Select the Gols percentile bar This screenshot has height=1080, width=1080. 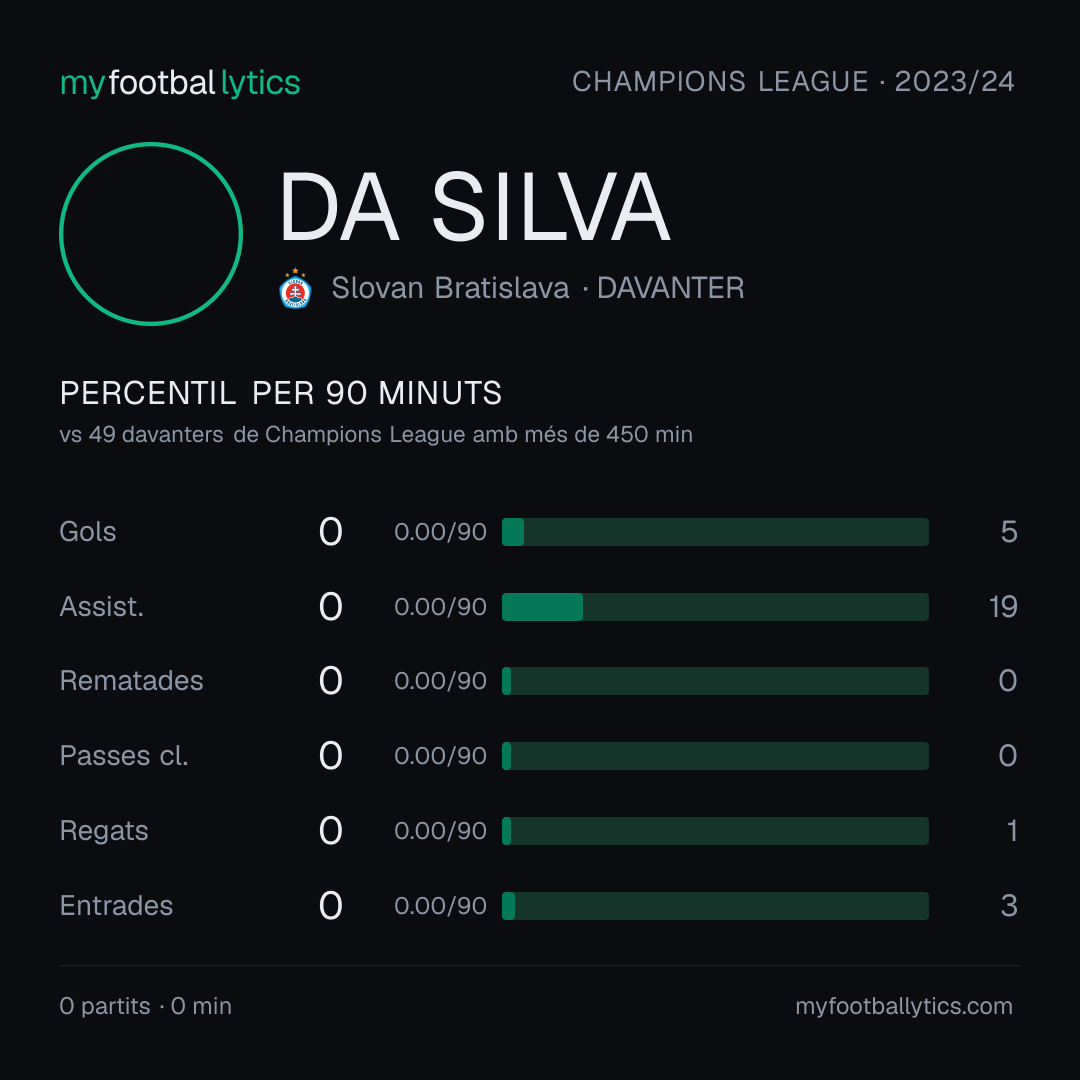tap(715, 532)
